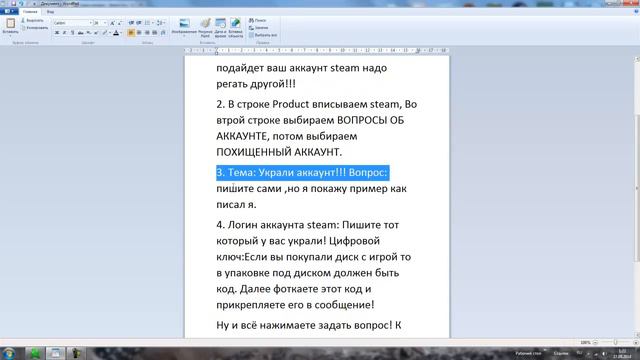The height and width of the screenshot is (360, 640).
Task: Click the WordPad window button on taskbar
Action: click(x=55, y=353)
